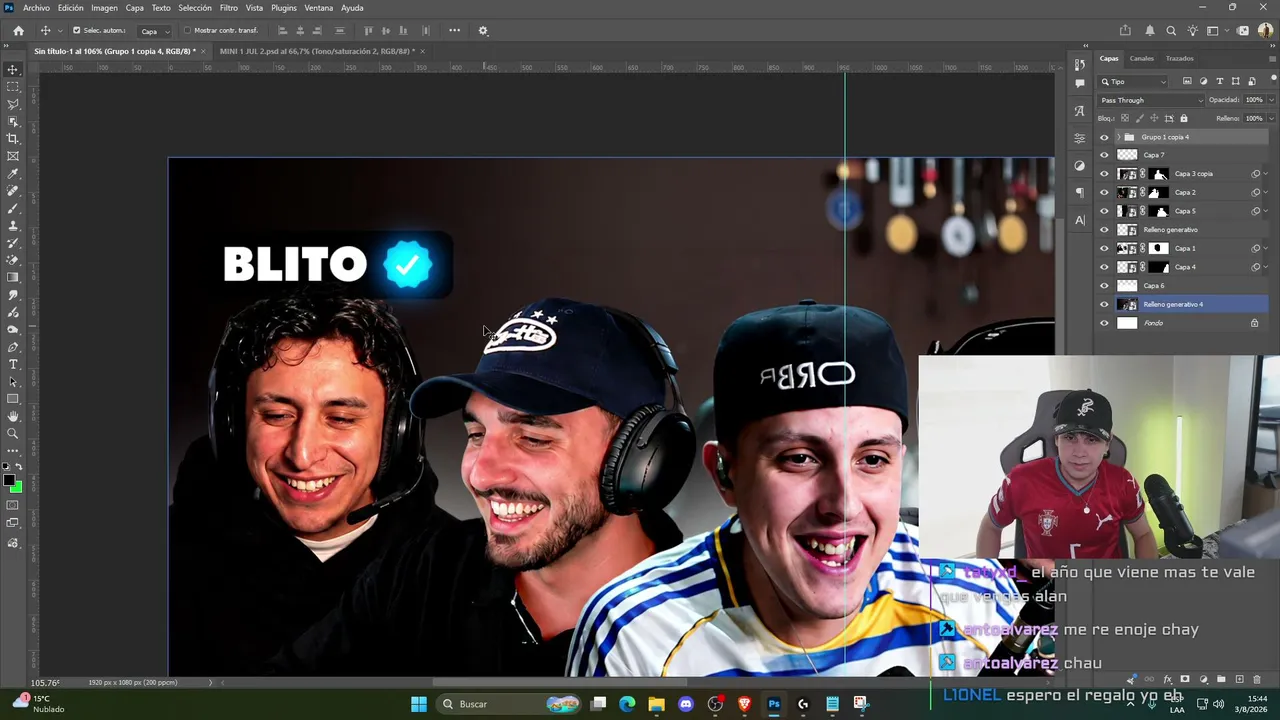Toggle the Selec. autom. checkbox

pos(76,30)
